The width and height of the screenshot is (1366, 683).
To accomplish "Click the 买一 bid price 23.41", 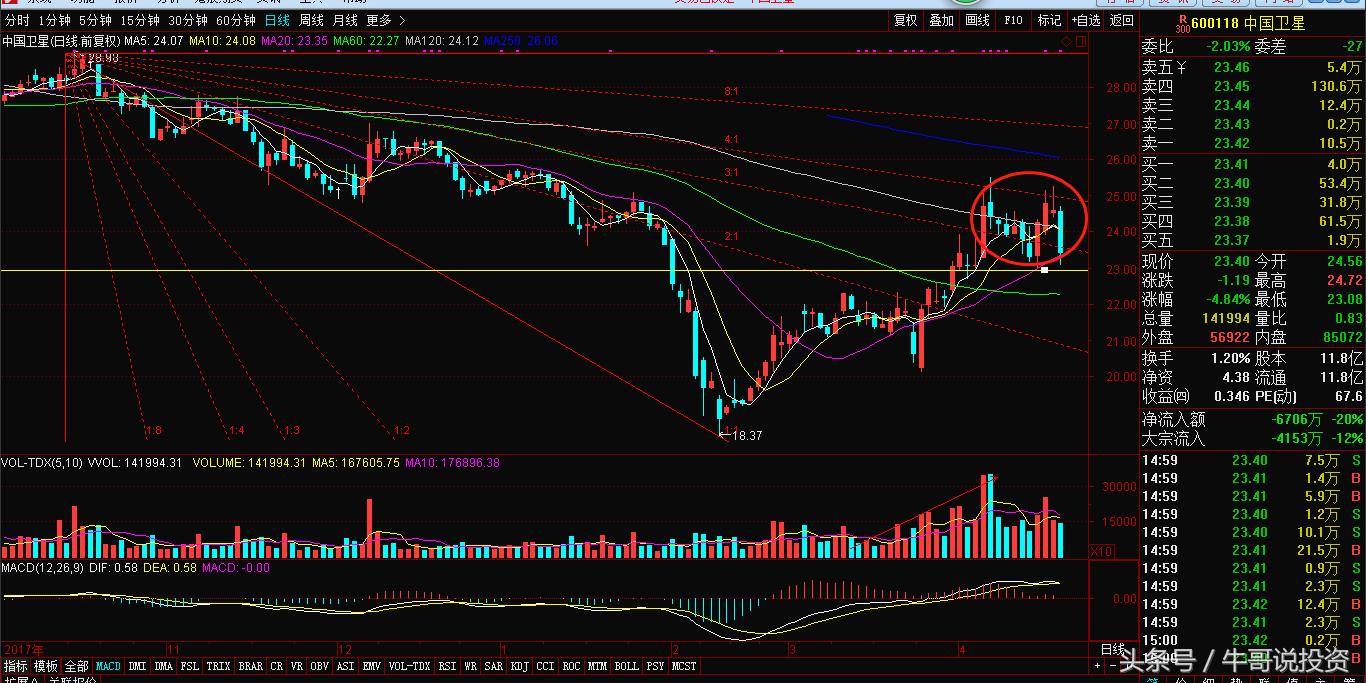I will coord(1232,164).
